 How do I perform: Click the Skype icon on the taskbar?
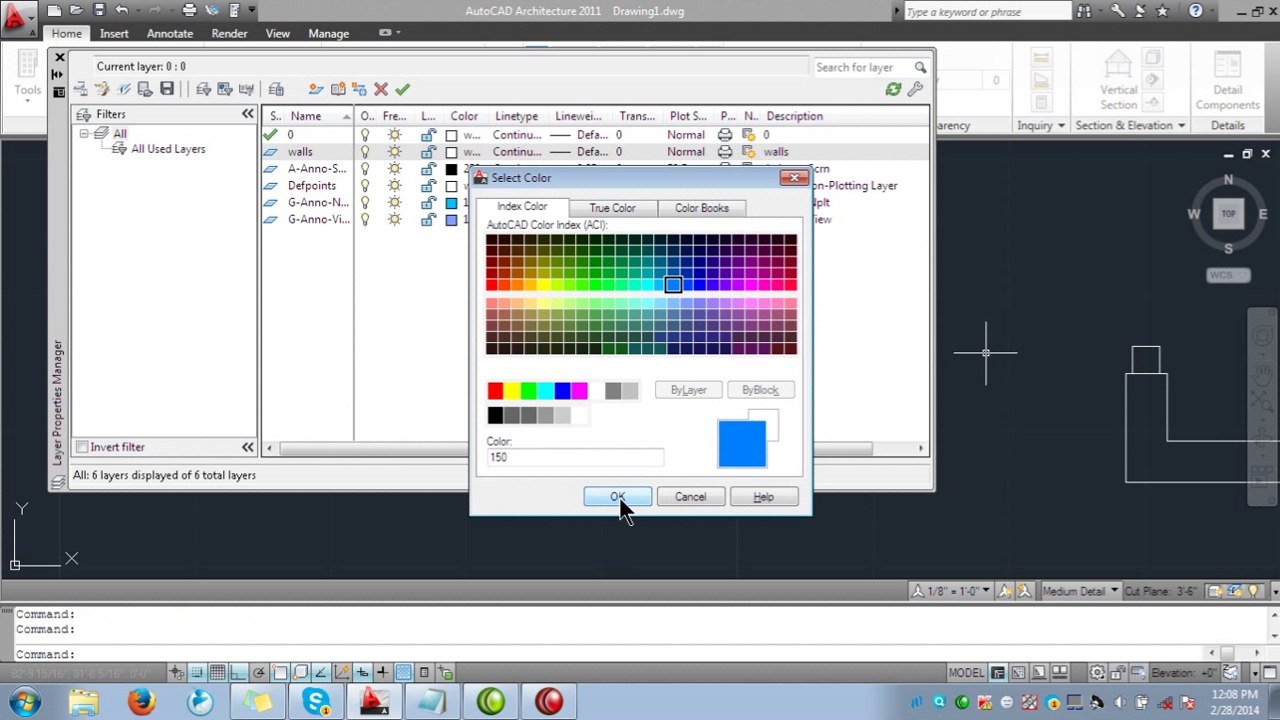[317, 701]
